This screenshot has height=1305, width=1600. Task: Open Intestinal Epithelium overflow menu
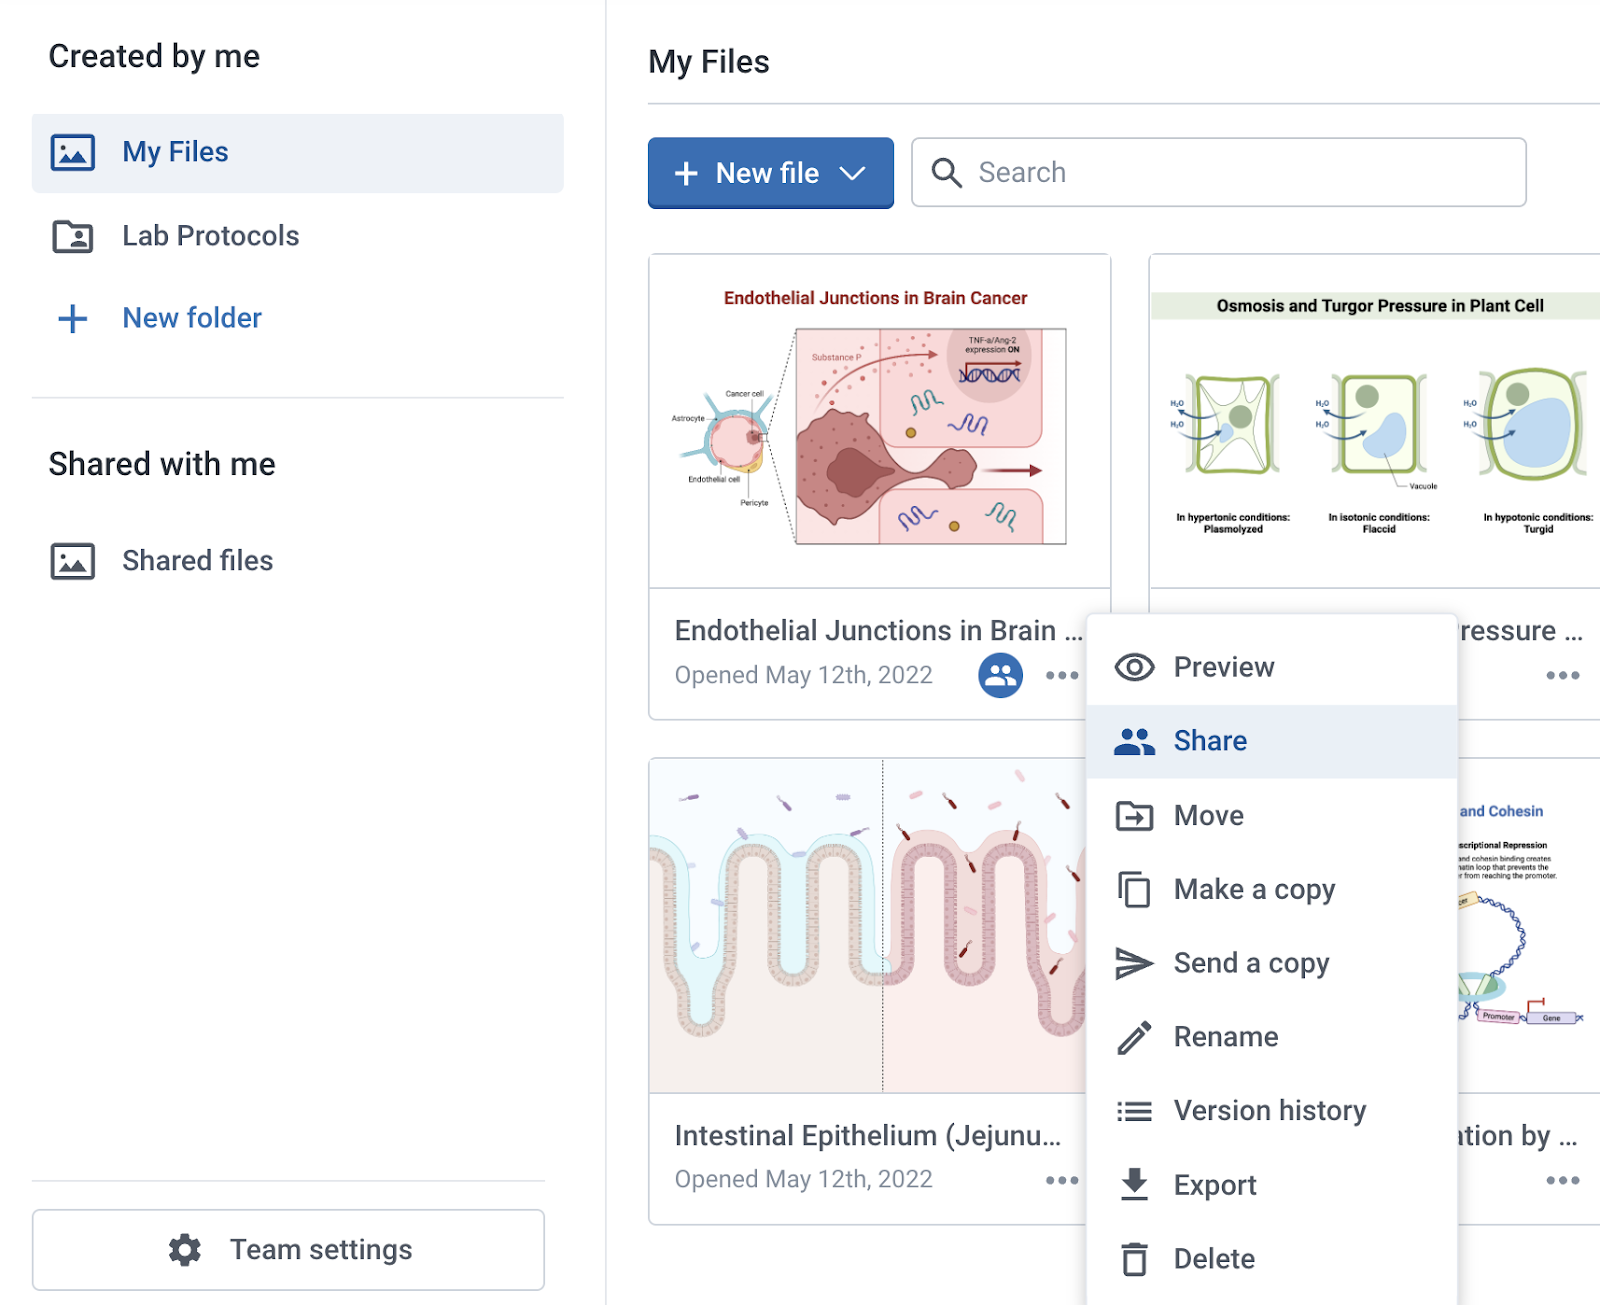click(1060, 1179)
